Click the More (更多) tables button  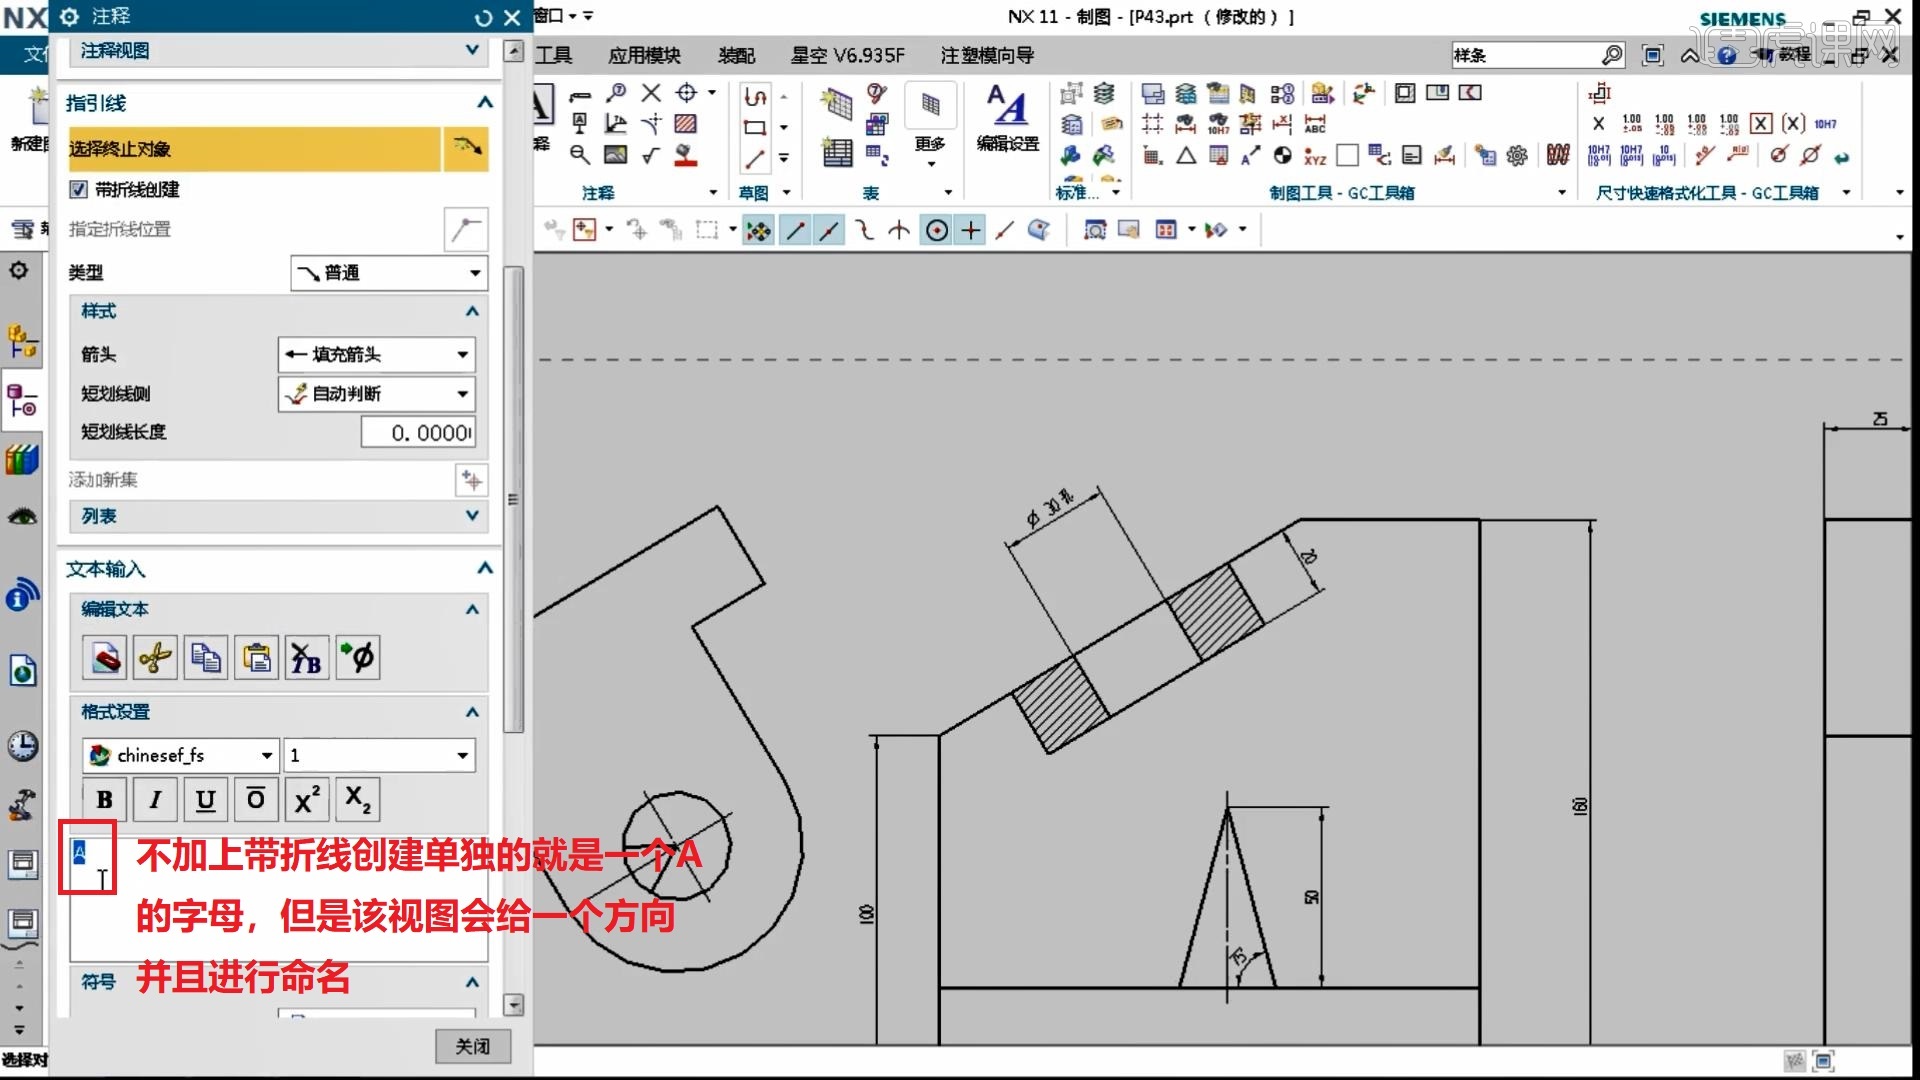click(x=930, y=125)
